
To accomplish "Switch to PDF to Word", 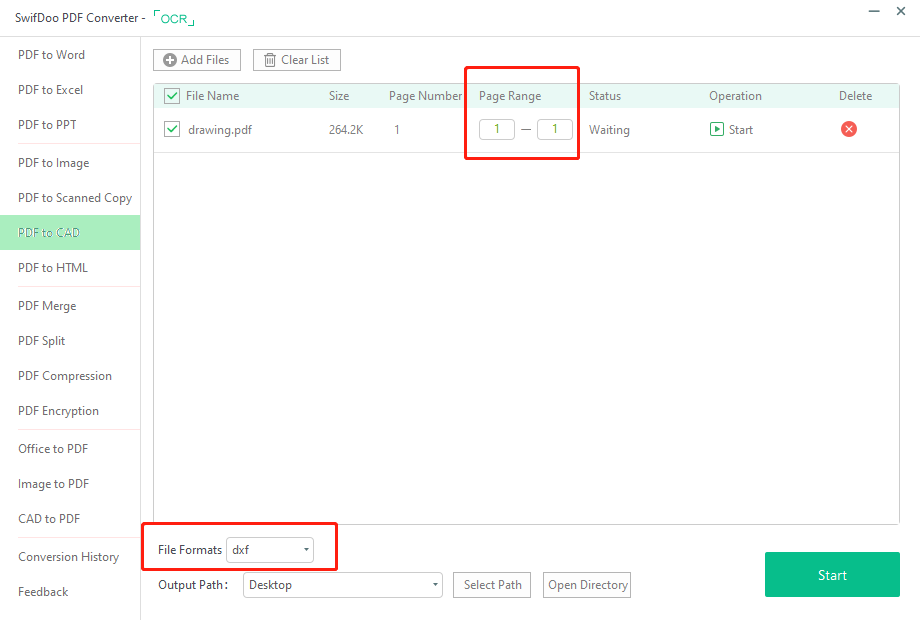I will (x=52, y=55).
